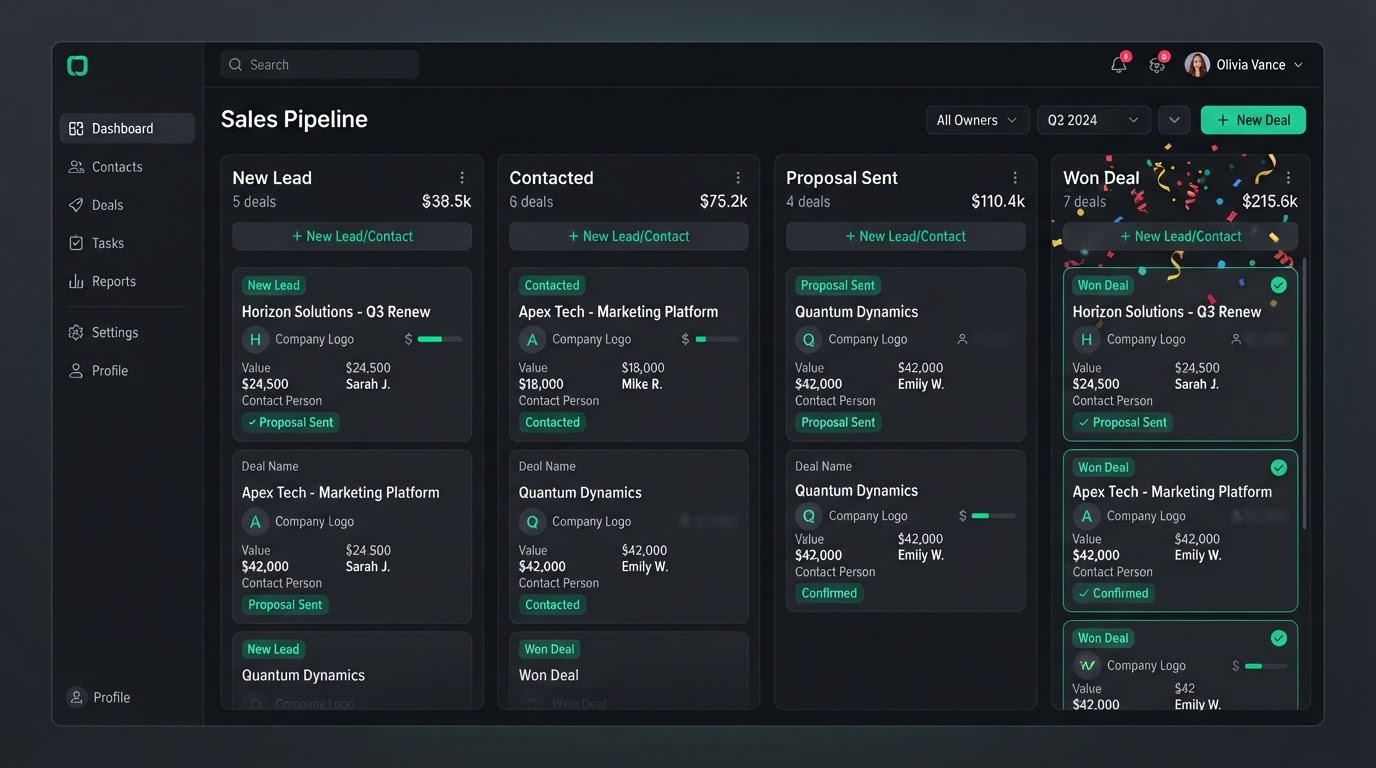The image size is (1376, 768).
Task: Toggle the checkmark on the lowest Won Deal card
Action: tap(1278, 638)
